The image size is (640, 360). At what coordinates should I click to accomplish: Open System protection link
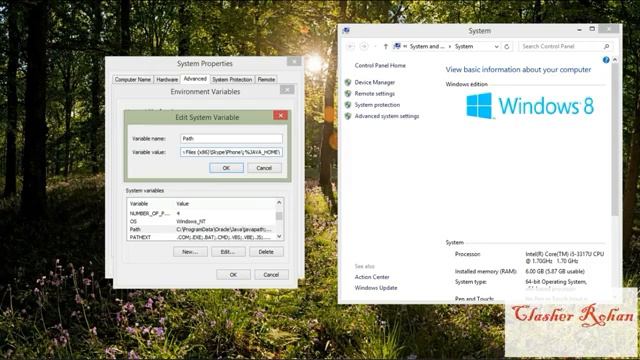377,105
